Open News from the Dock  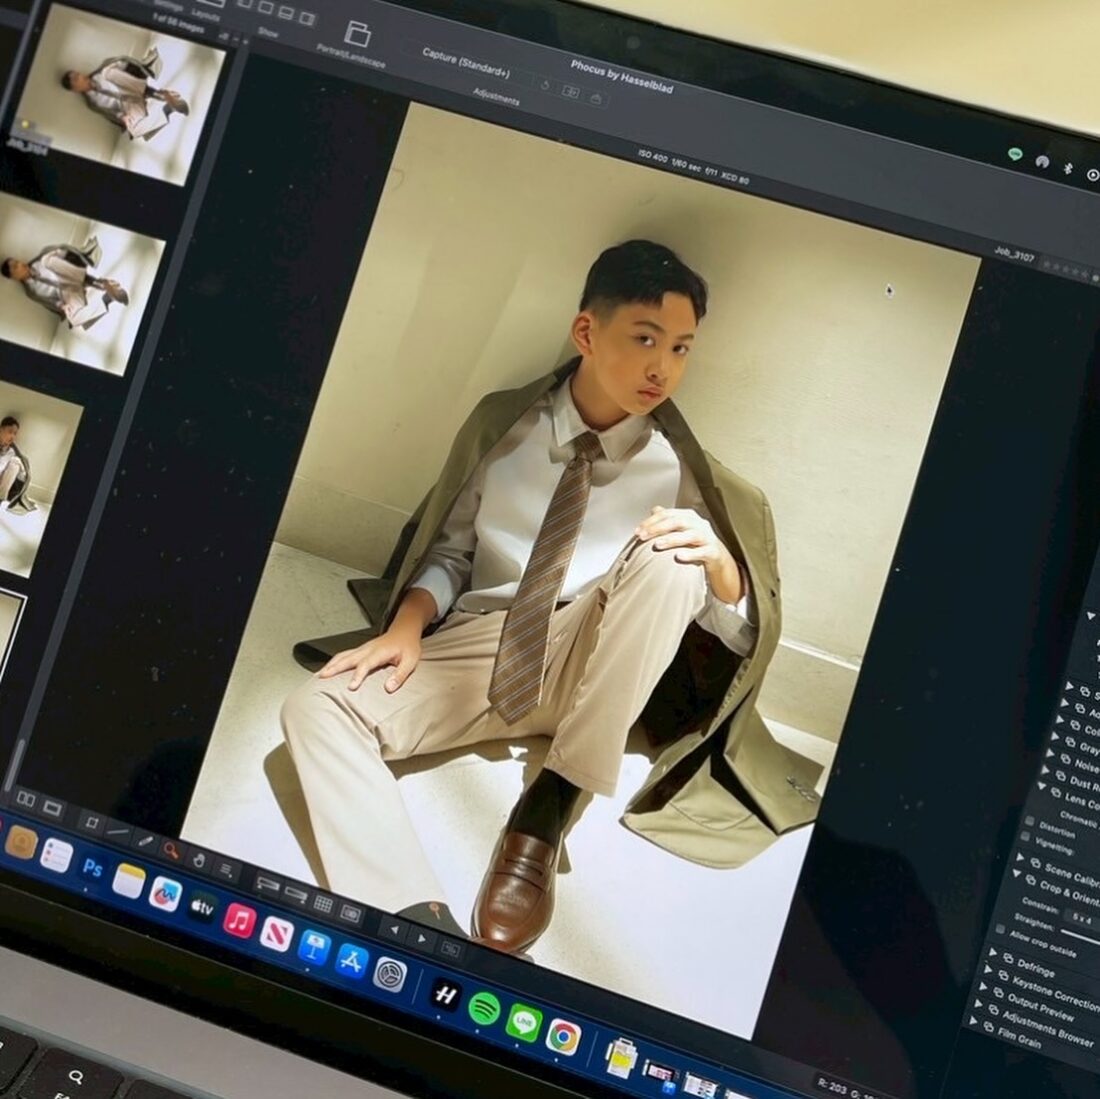point(276,933)
